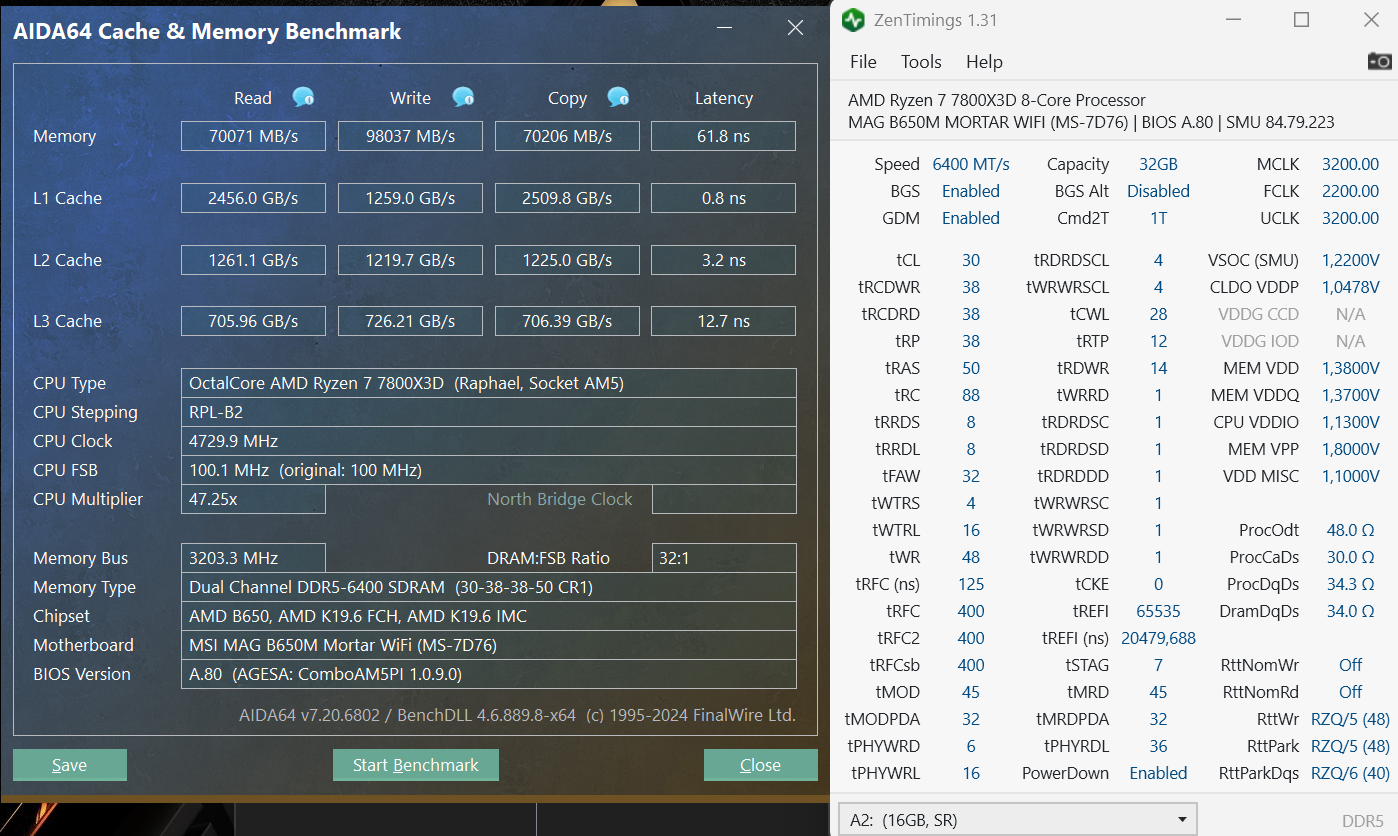Click the info icon beside Write
This screenshot has width=1398, height=836.
point(463,97)
